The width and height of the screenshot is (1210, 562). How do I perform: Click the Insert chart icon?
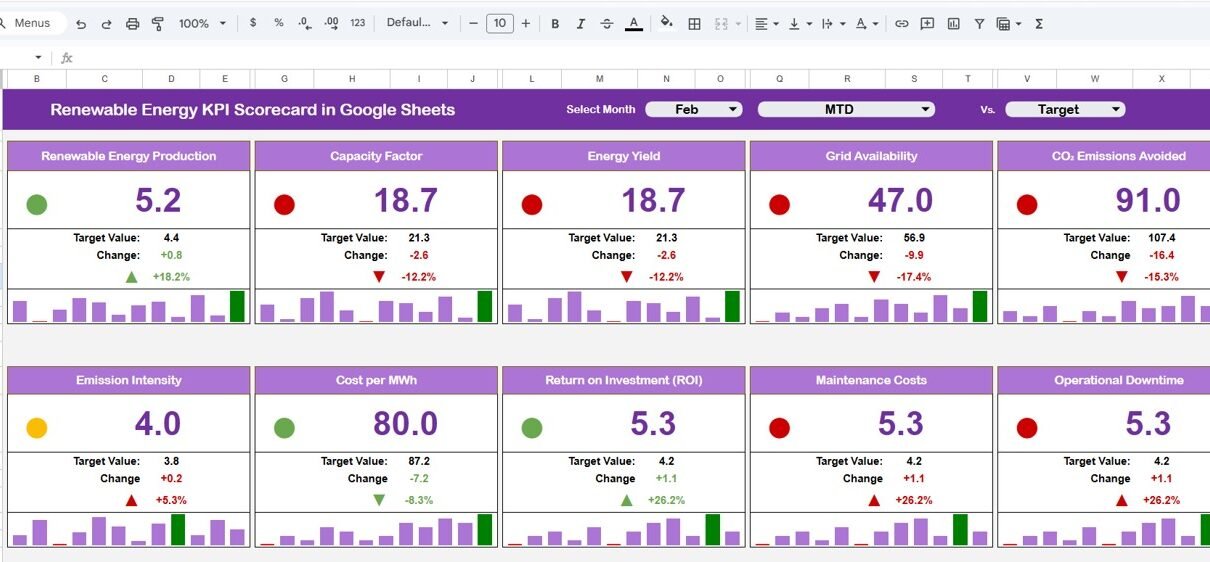pyautogui.click(x=953, y=23)
